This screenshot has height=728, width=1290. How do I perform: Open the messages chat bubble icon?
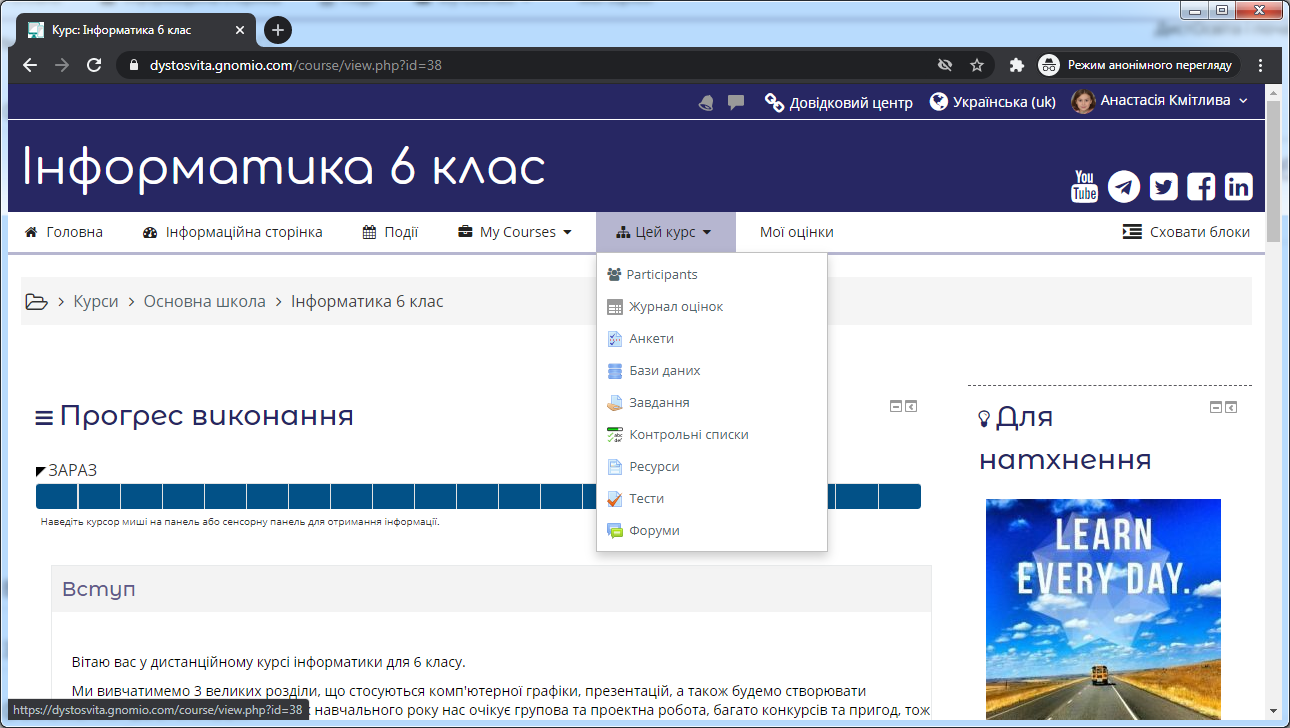pos(736,102)
